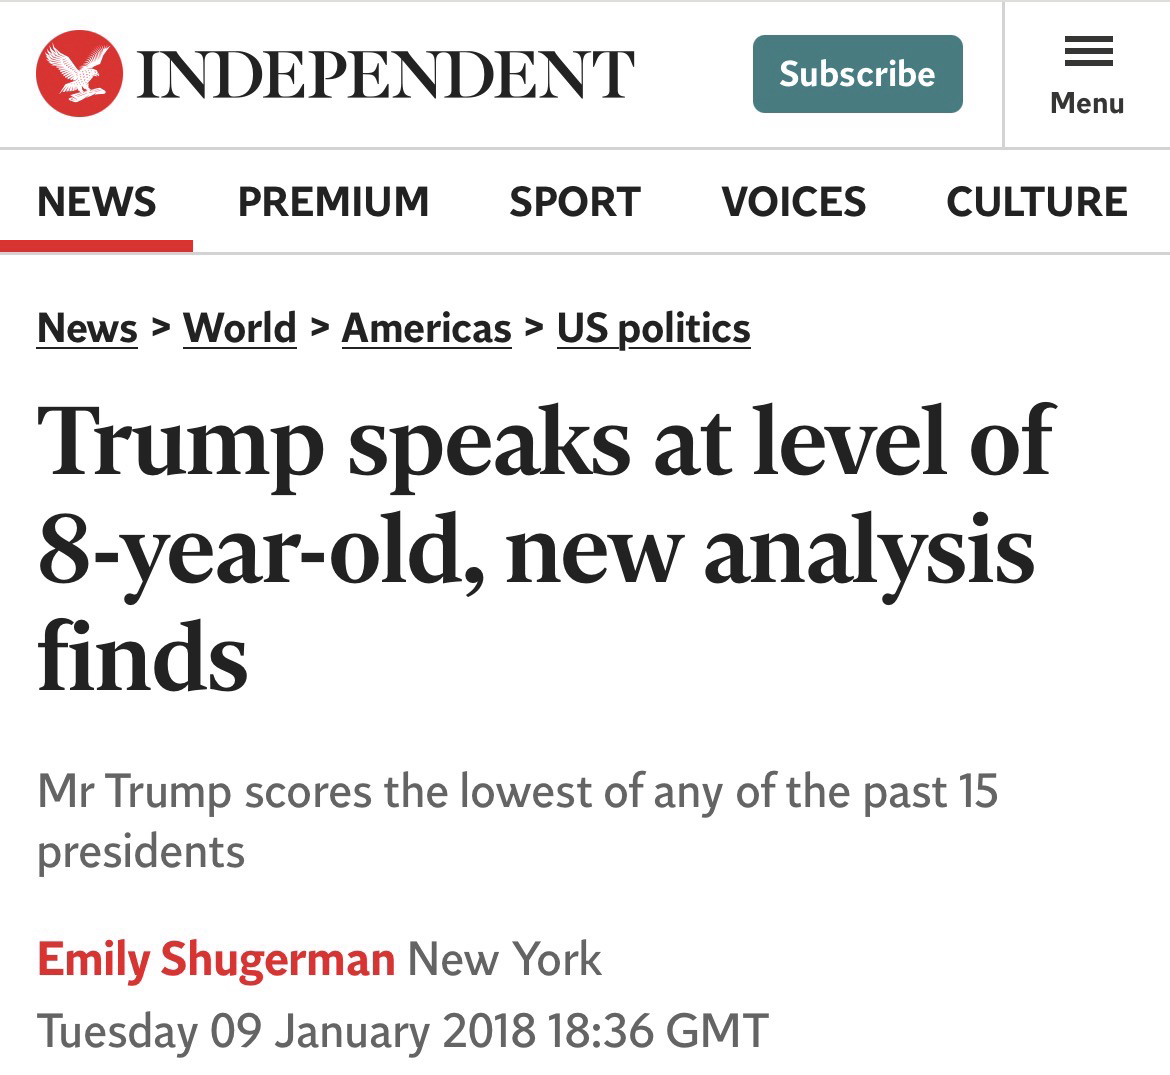This screenshot has height=1075, width=1170.
Task: Open the Americas breadcrumb link
Action: pos(426,328)
